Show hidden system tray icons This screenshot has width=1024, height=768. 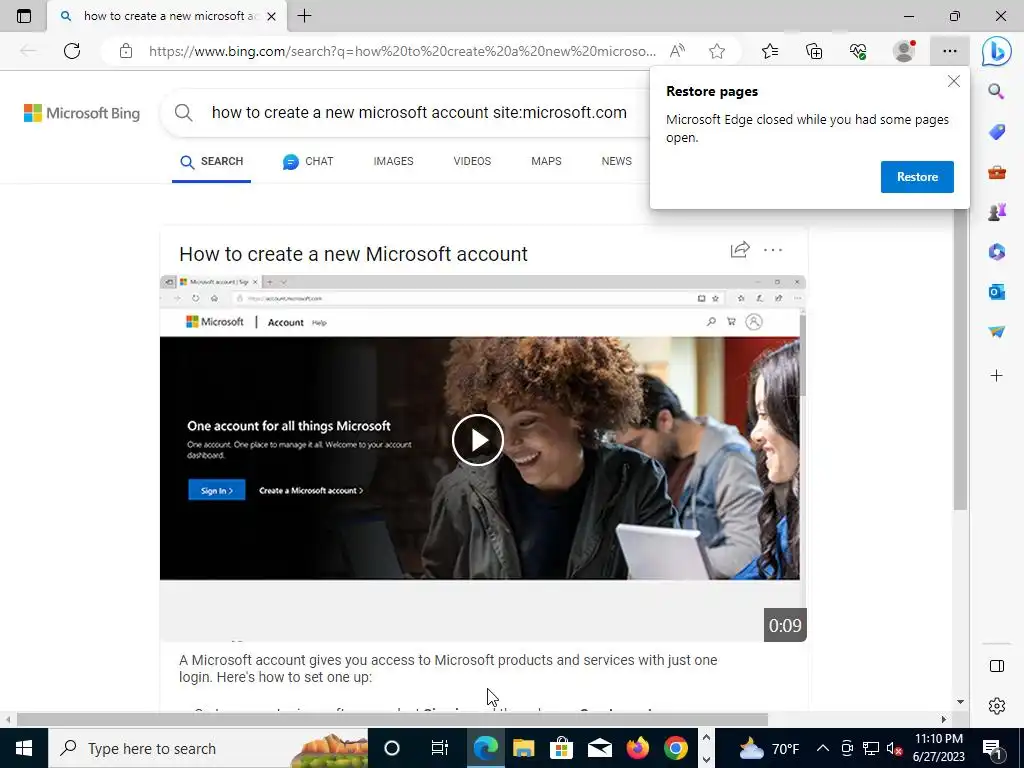(x=823, y=748)
